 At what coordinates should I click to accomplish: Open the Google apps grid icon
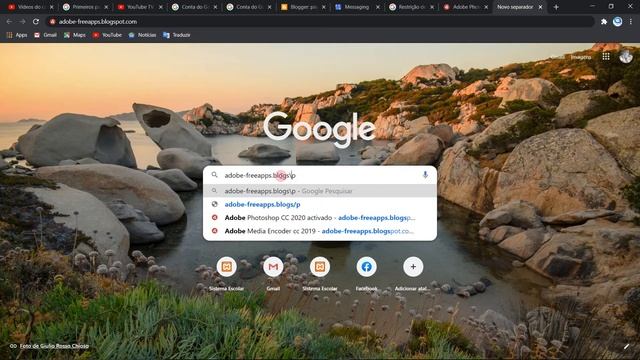click(606, 57)
